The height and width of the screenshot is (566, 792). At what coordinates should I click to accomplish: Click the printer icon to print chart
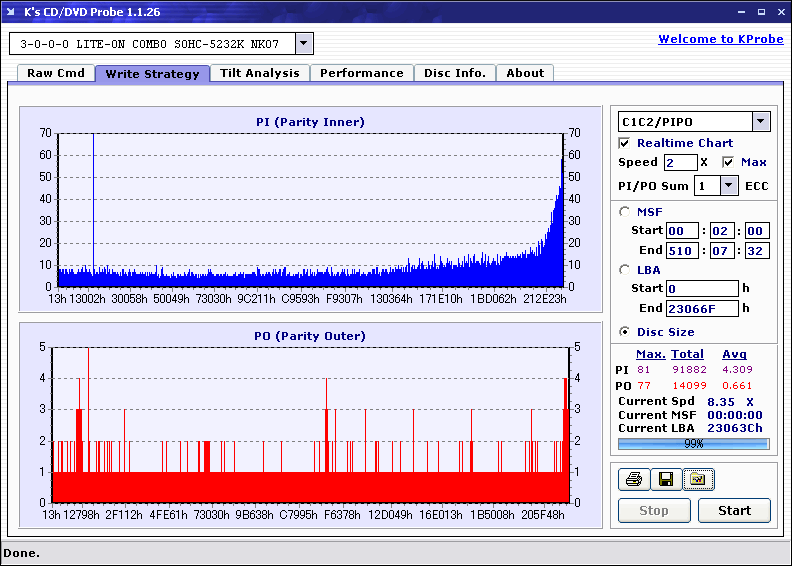click(633, 480)
